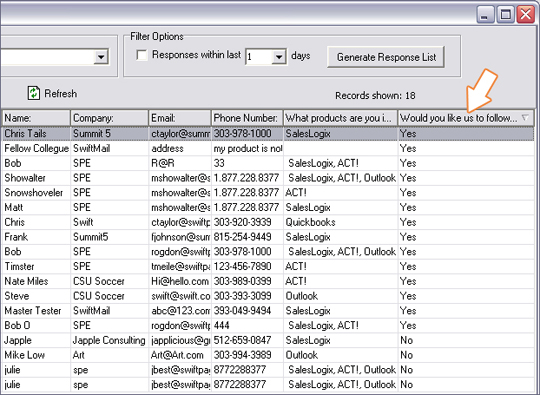Viewport: 540px width, 395px height.
Task: Click the my product is not cell
Action: click(x=247, y=148)
